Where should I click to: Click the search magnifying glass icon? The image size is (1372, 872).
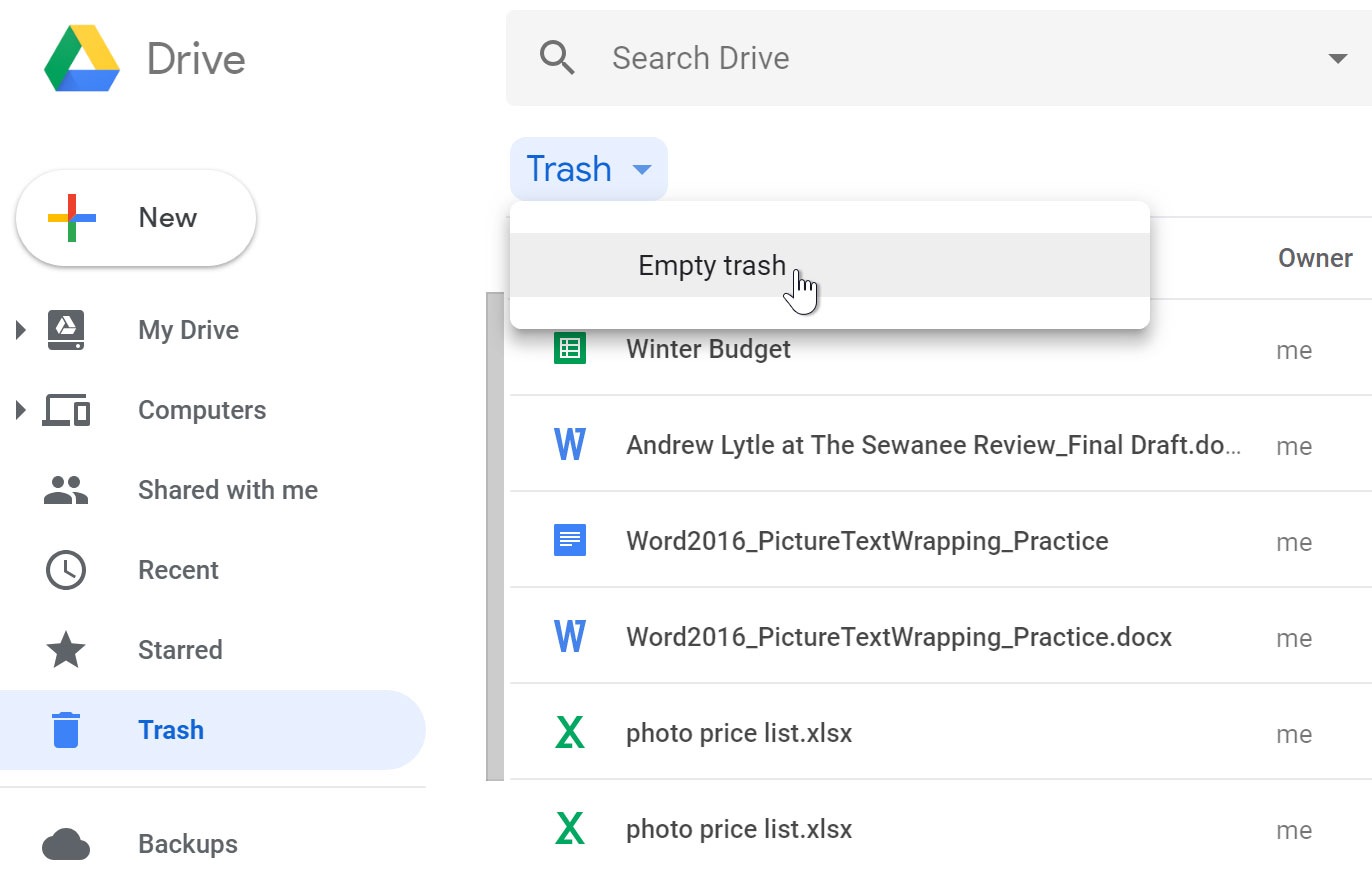pos(557,57)
